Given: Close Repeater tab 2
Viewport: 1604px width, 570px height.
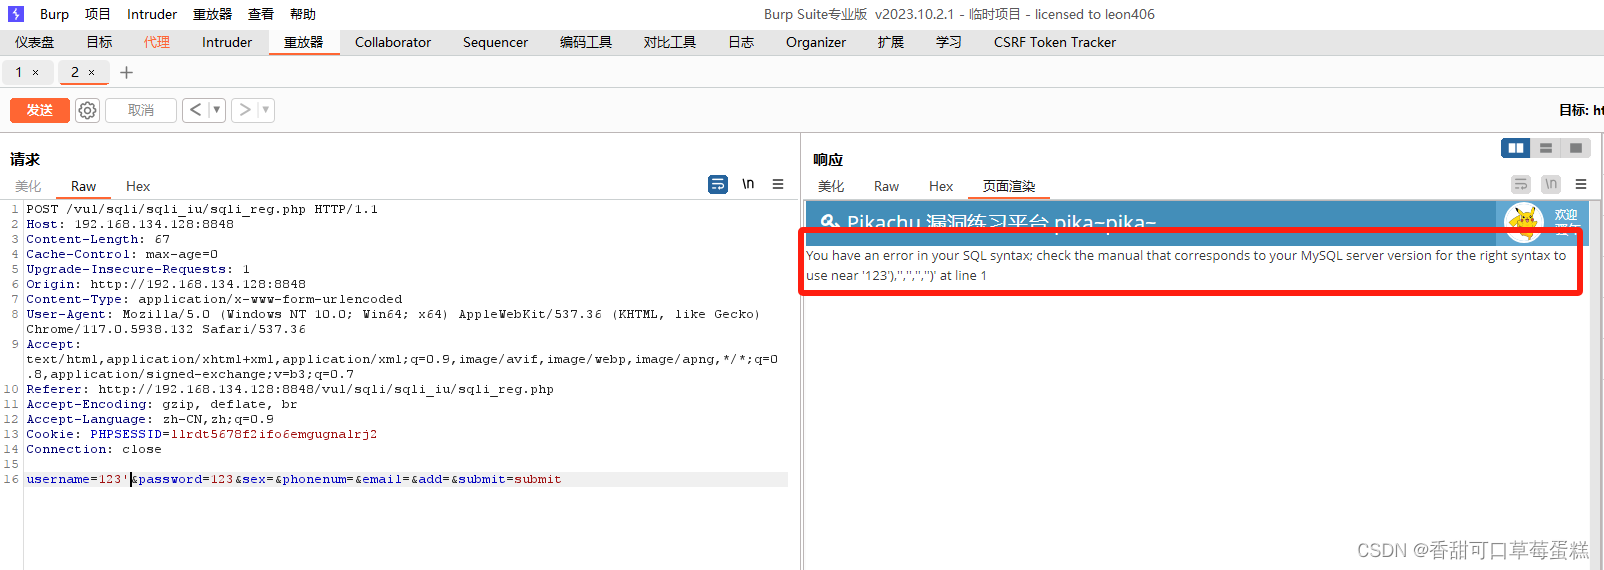Looking at the screenshot, I should 92,73.
